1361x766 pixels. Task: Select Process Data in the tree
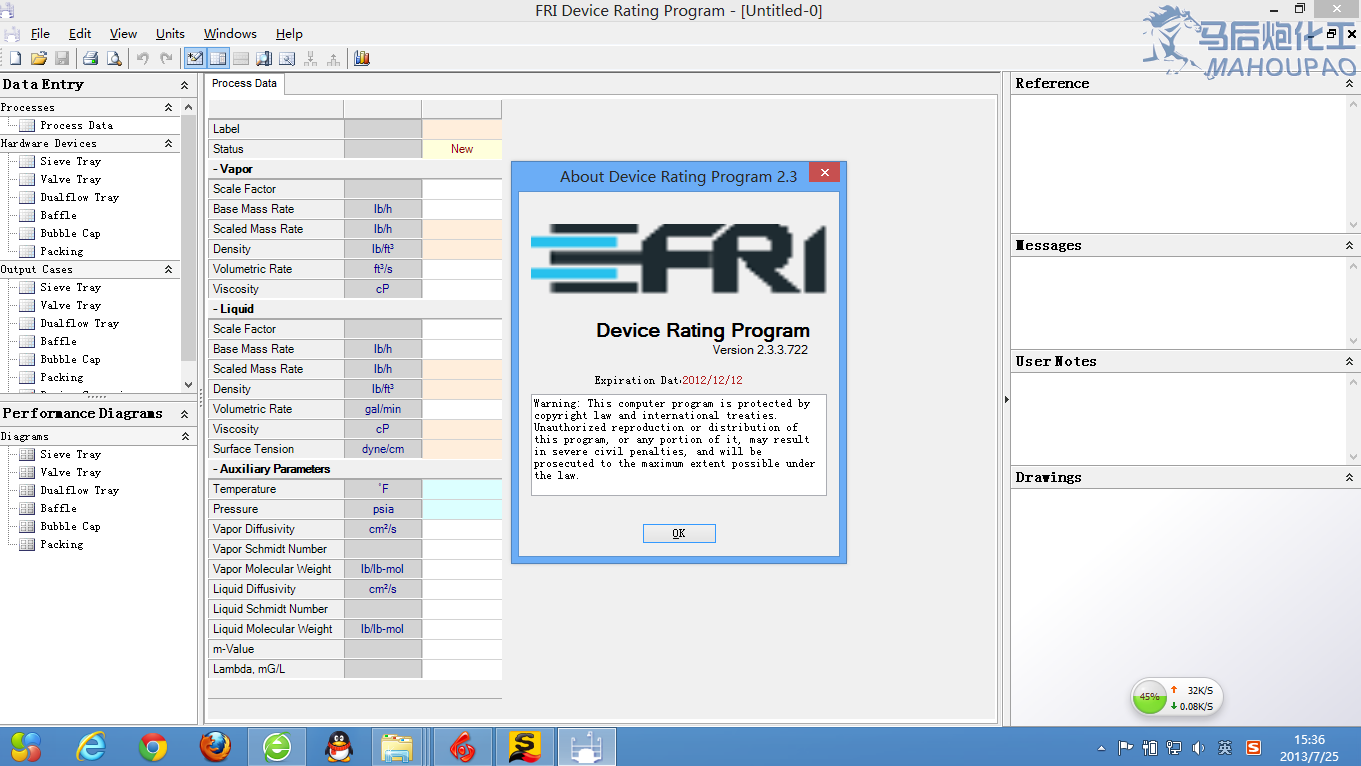tap(76, 126)
